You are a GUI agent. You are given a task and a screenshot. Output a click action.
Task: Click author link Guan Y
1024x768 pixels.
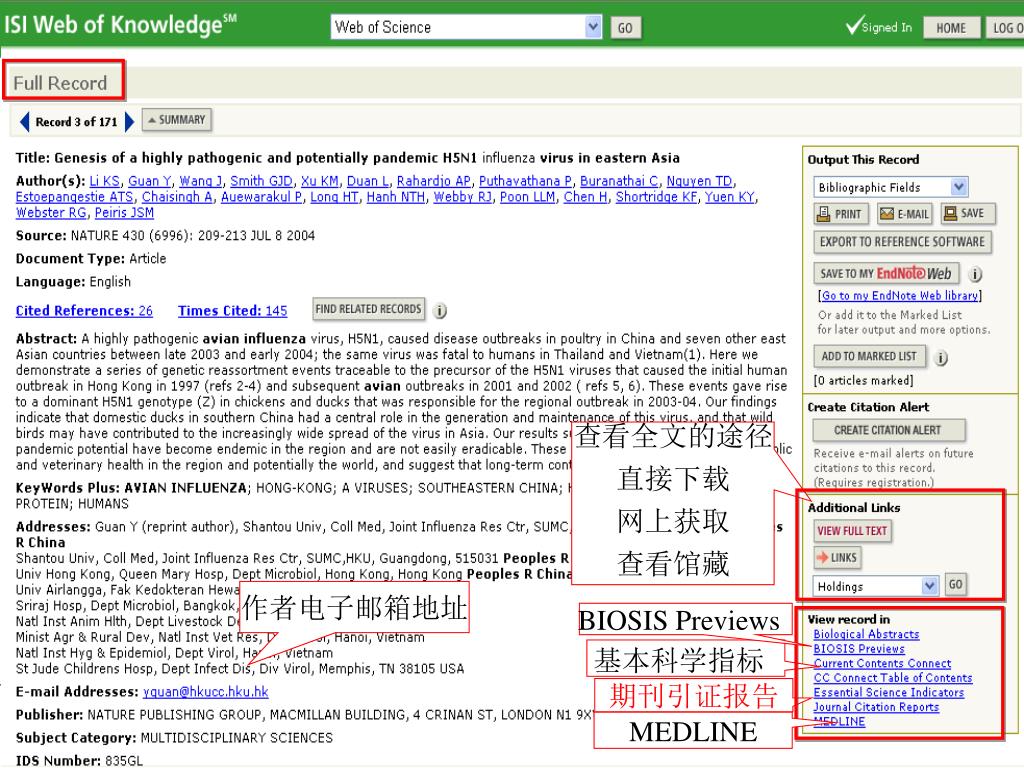click(150, 182)
